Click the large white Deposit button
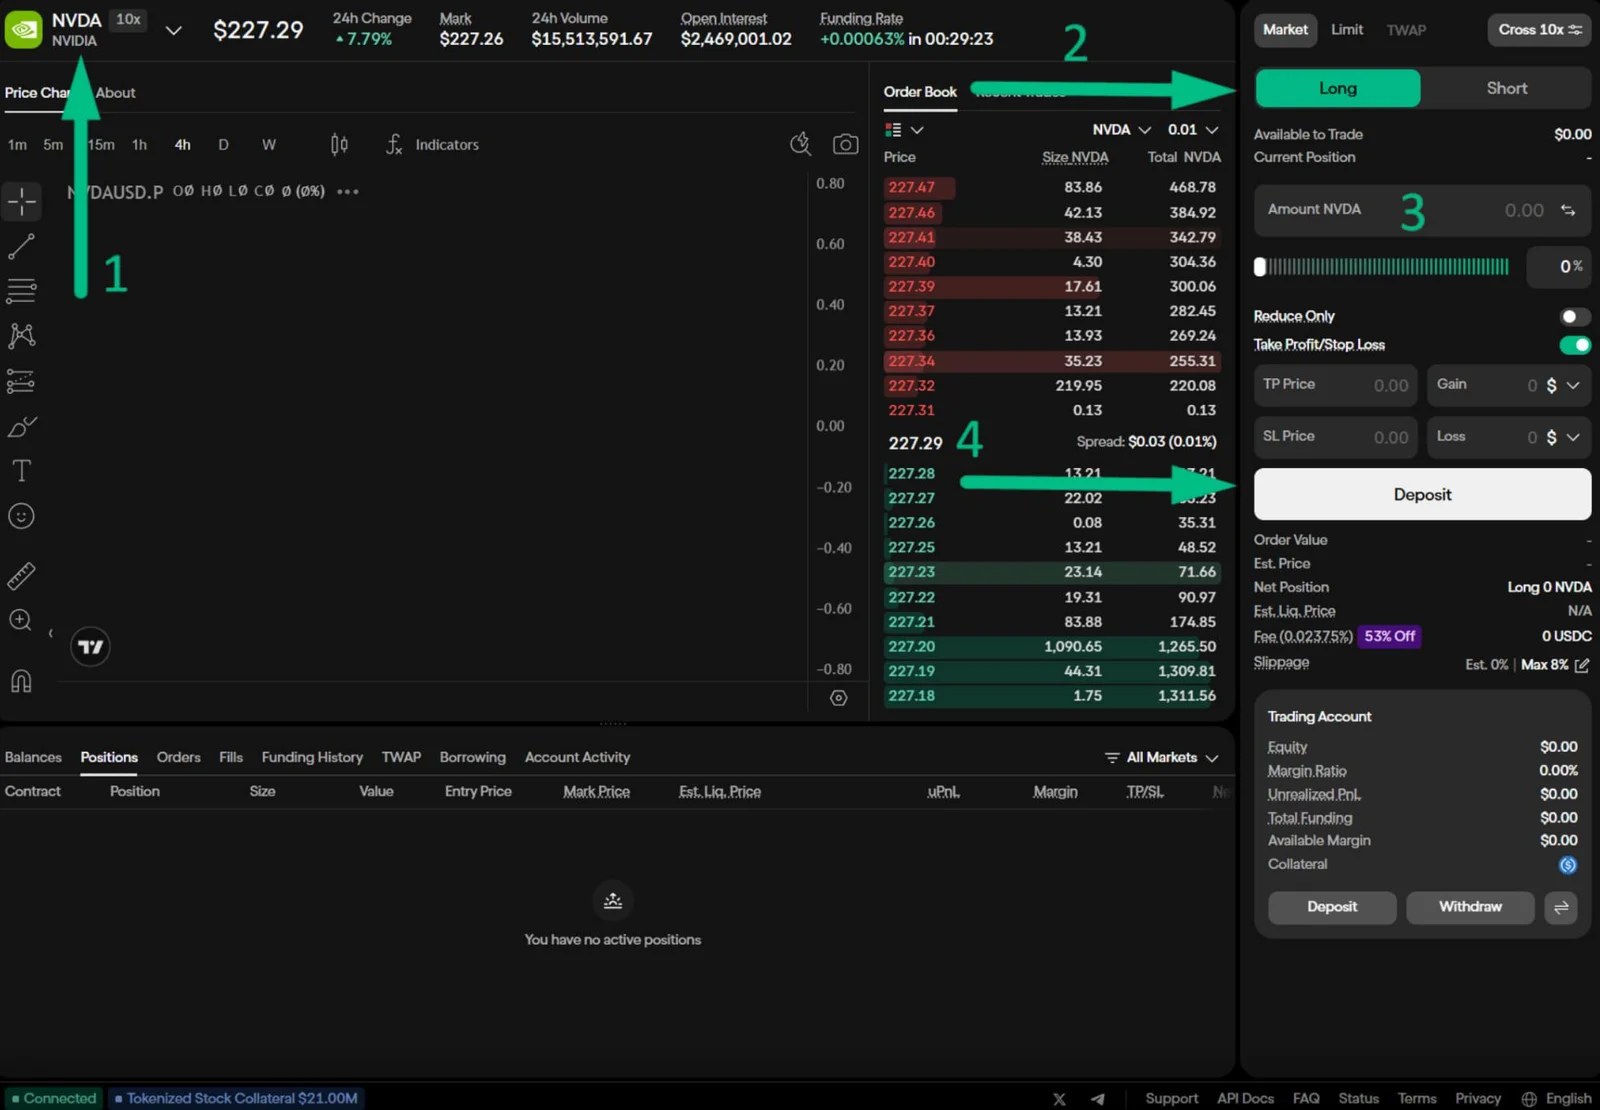This screenshot has width=1600, height=1110. [x=1422, y=494]
